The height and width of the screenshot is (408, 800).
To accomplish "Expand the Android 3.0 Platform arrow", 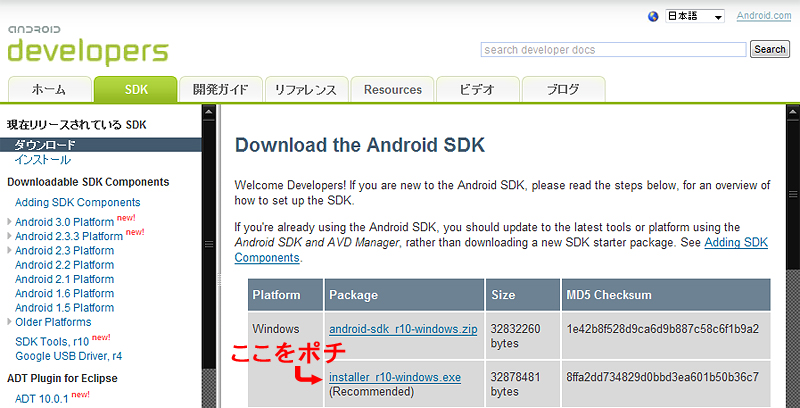I will coord(10,222).
